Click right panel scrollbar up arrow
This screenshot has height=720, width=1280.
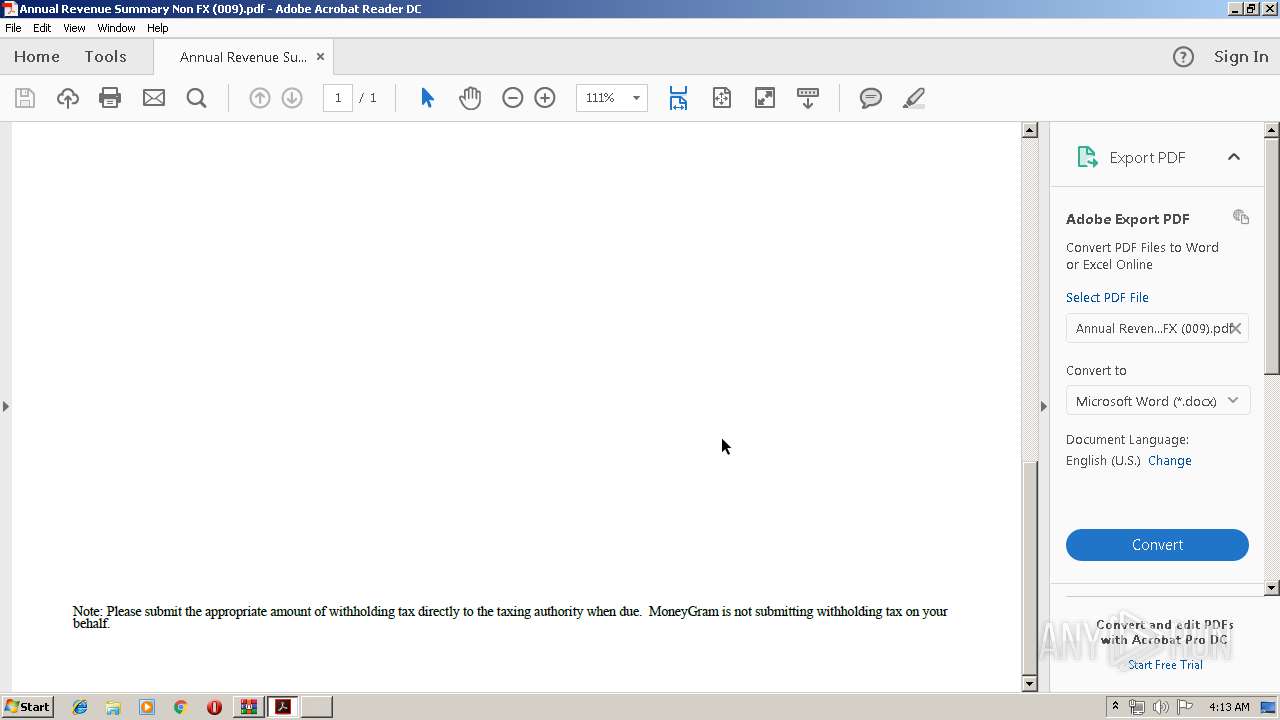click(x=1272, y=130)
